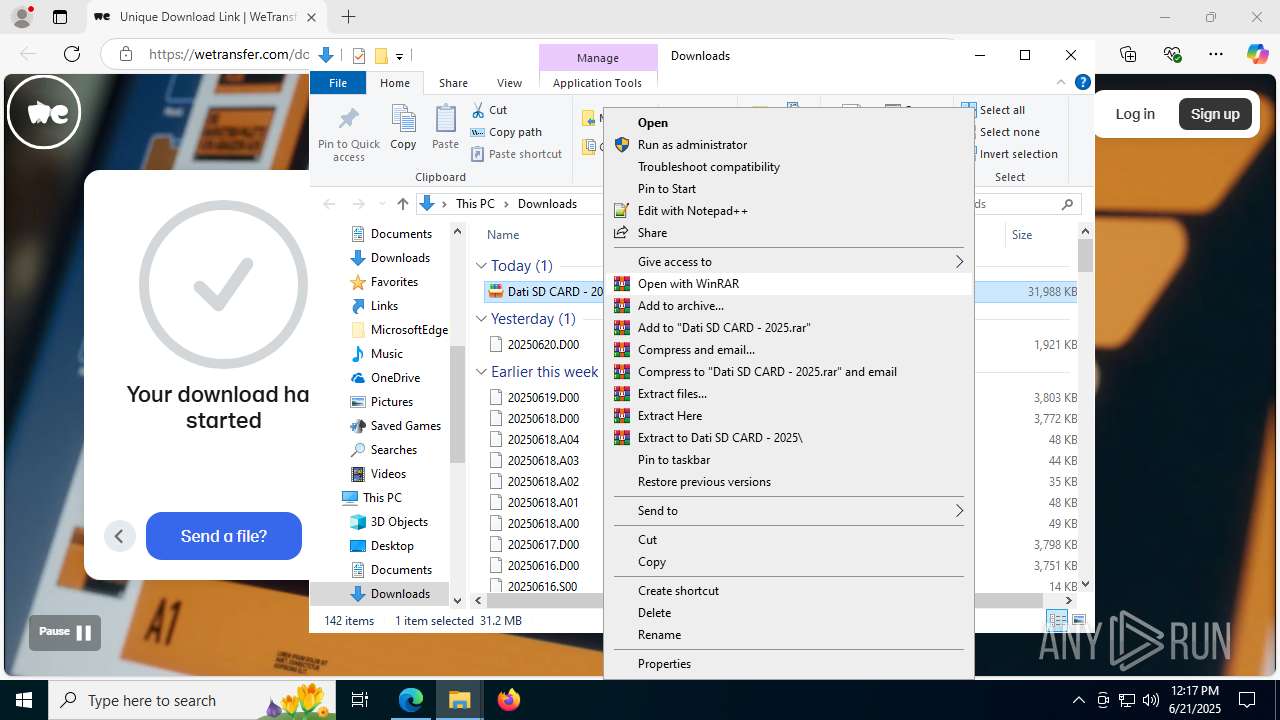Open new Edge tab plus button

(x=348, y=17)
